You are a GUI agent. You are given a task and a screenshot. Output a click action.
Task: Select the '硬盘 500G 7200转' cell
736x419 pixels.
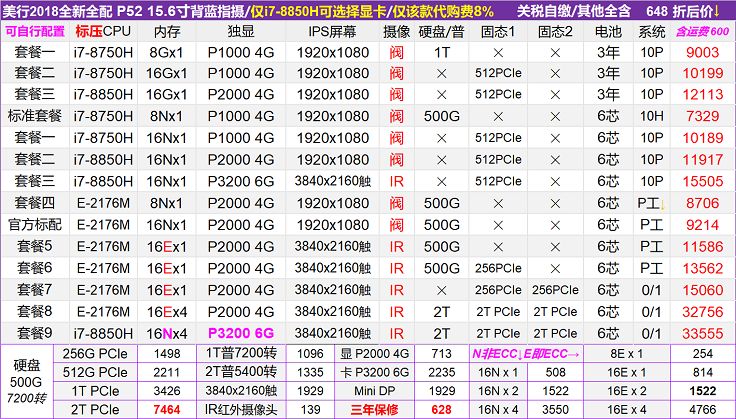[x=26, y=381]
